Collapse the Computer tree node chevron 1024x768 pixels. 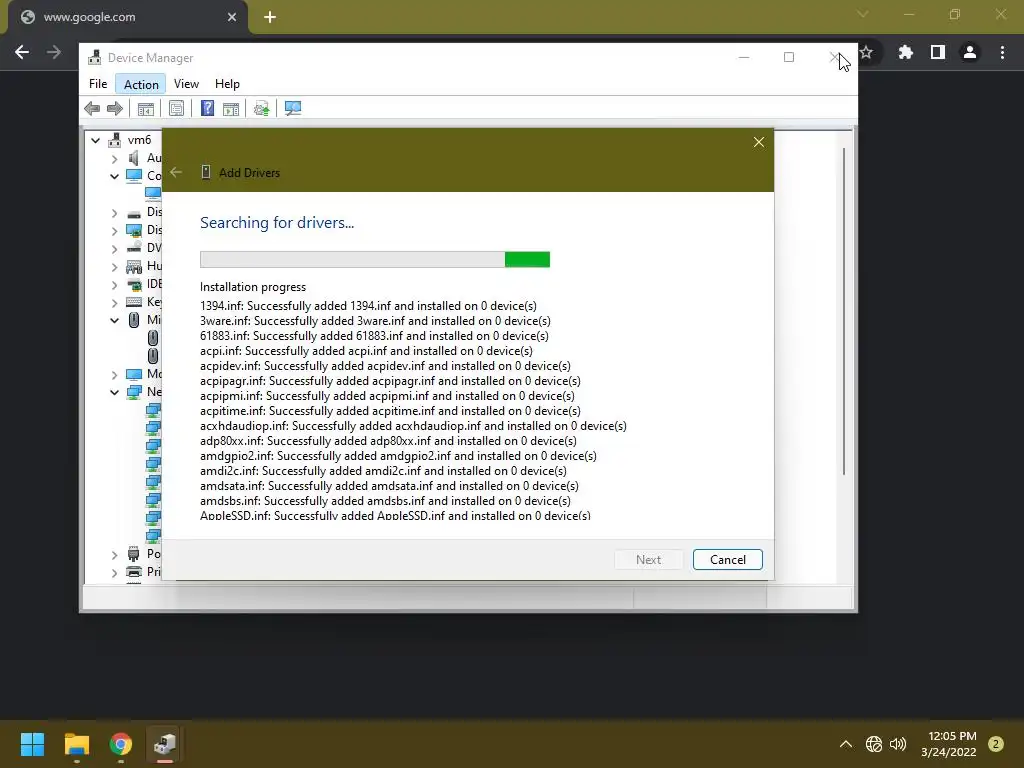pos(114,176)
